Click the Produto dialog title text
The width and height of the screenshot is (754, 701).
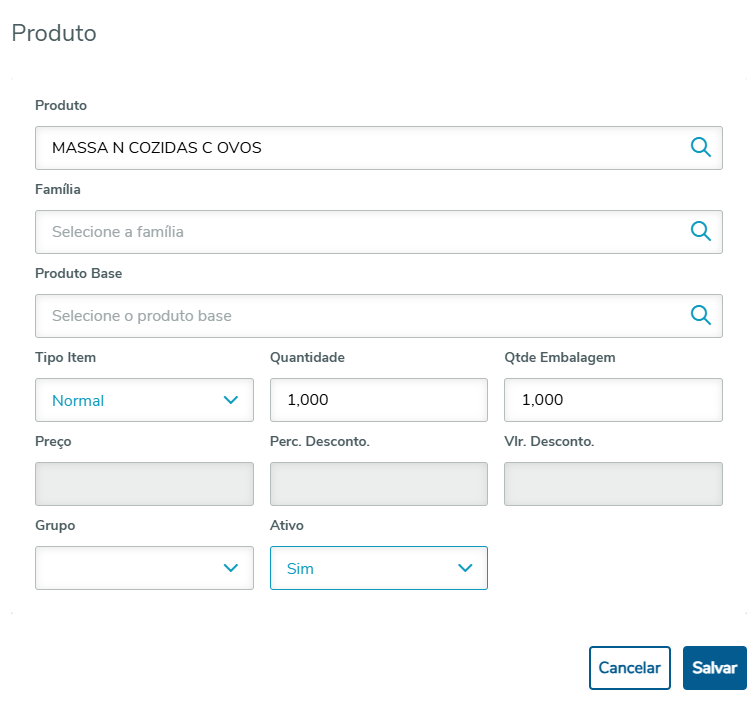54,33
